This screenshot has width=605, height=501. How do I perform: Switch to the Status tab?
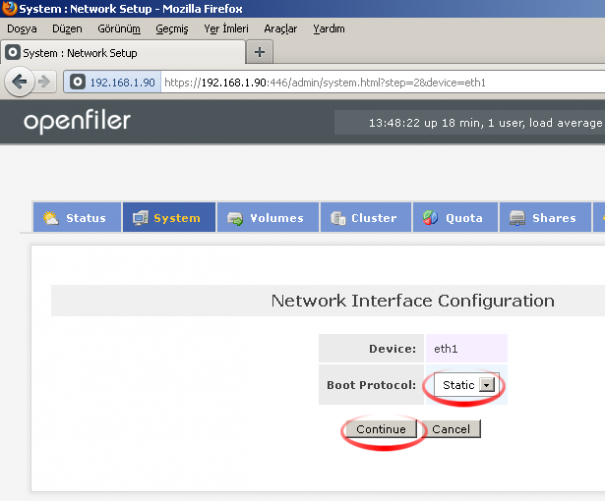[x=77, y=217]
